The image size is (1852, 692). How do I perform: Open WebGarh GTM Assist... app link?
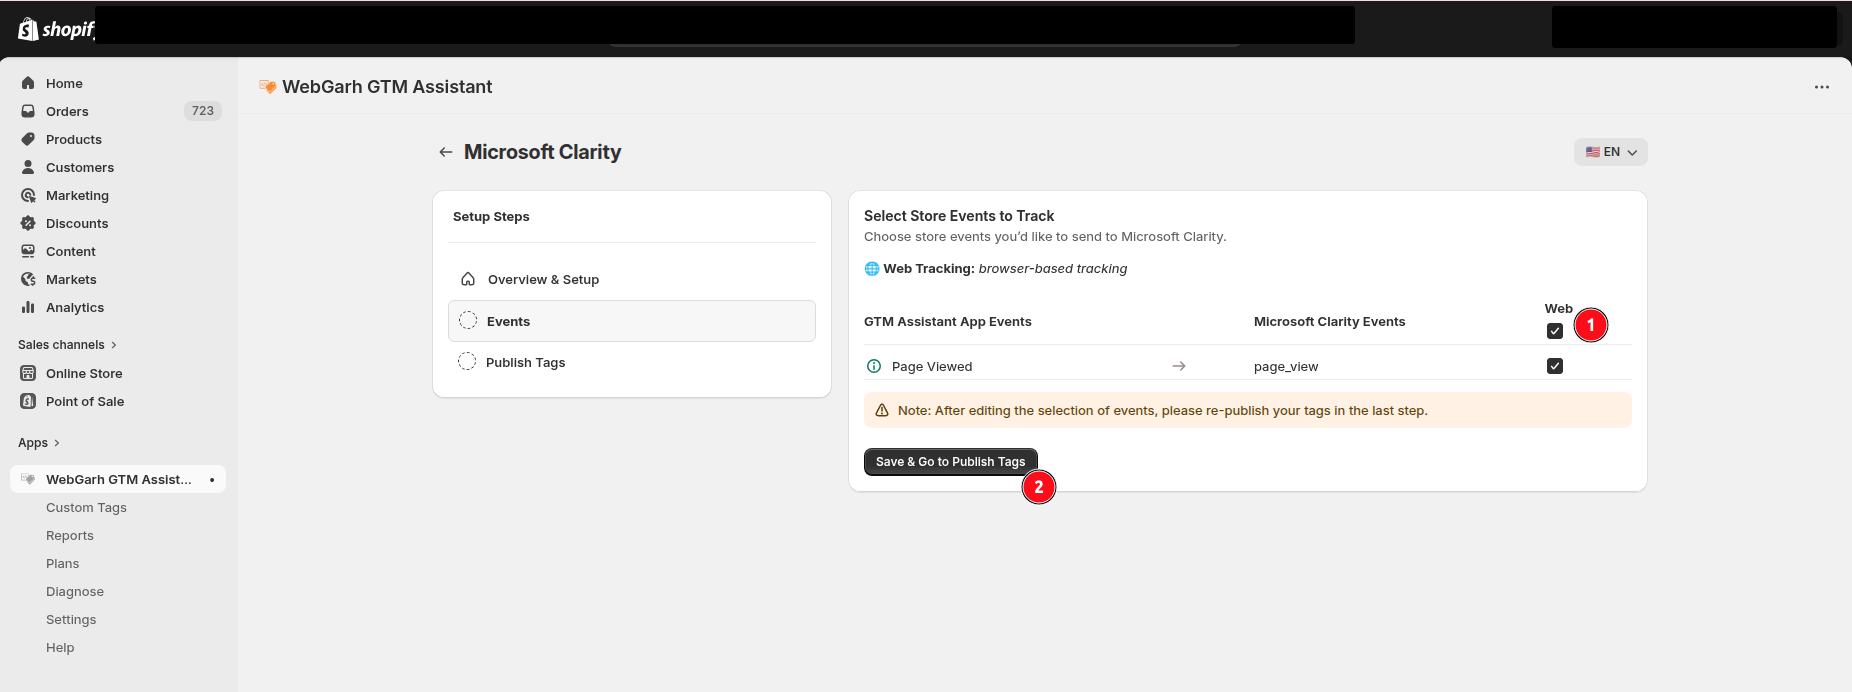coord(119,480)
